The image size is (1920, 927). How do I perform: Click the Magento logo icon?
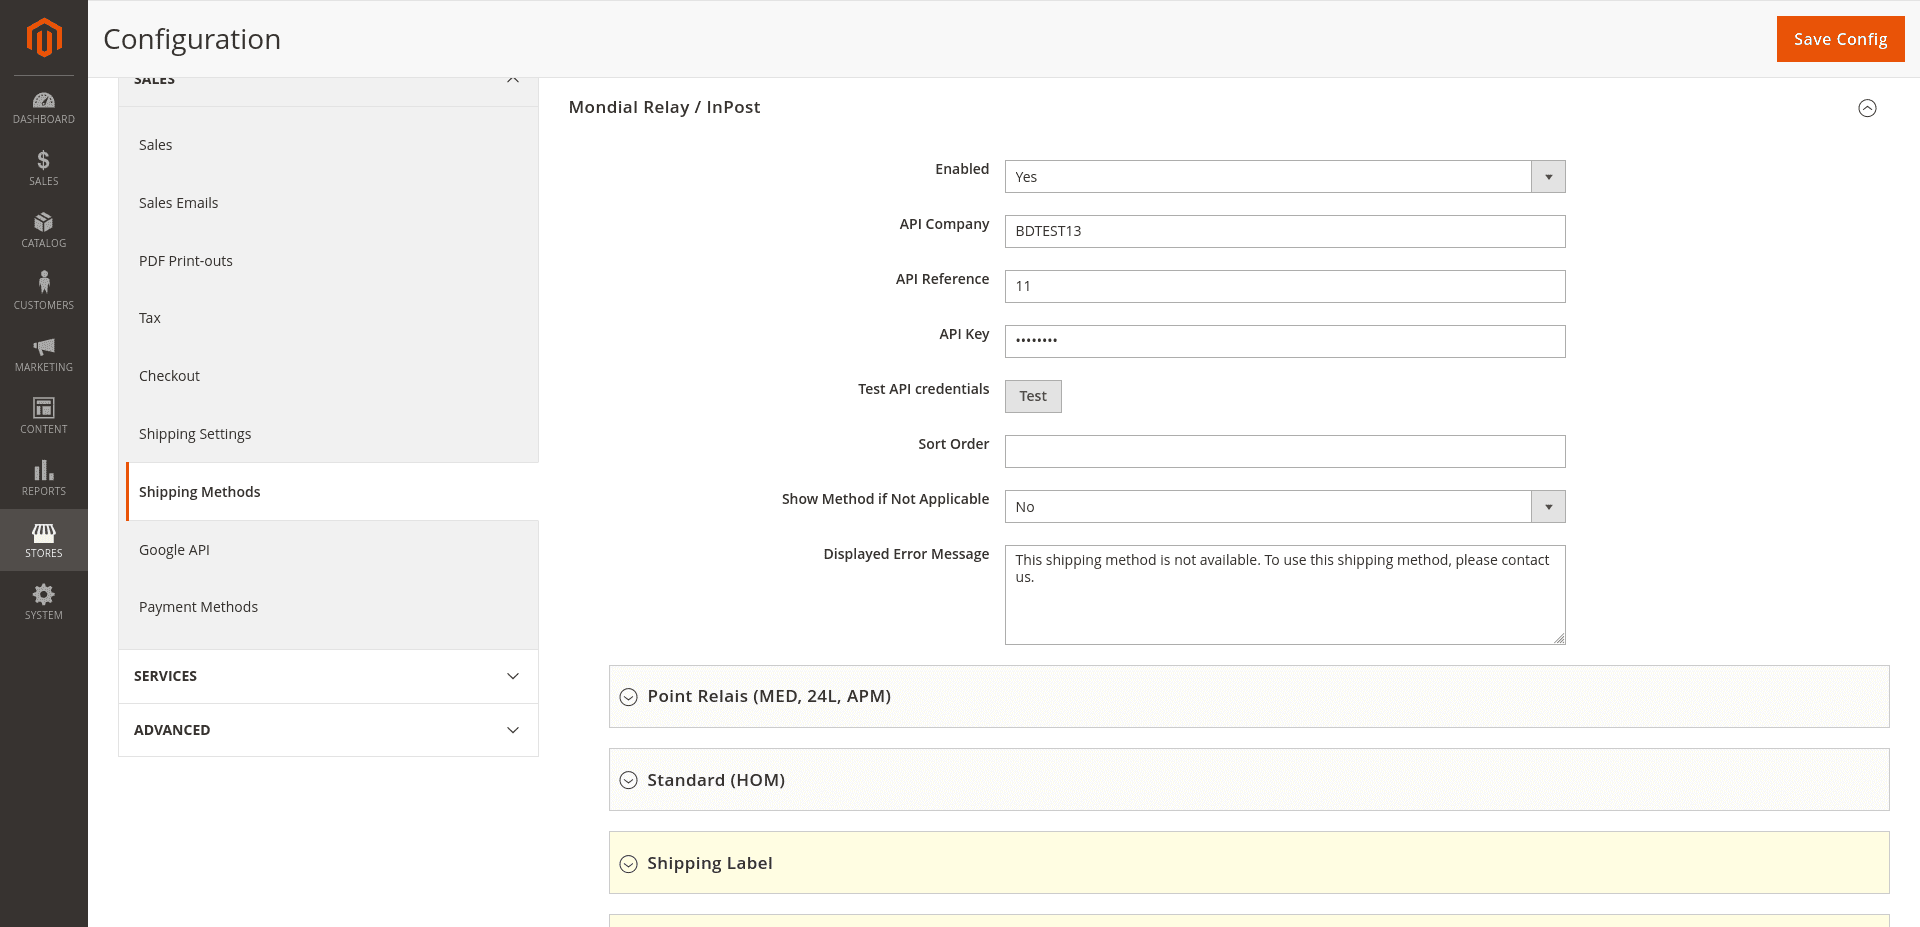pos(44,38)
